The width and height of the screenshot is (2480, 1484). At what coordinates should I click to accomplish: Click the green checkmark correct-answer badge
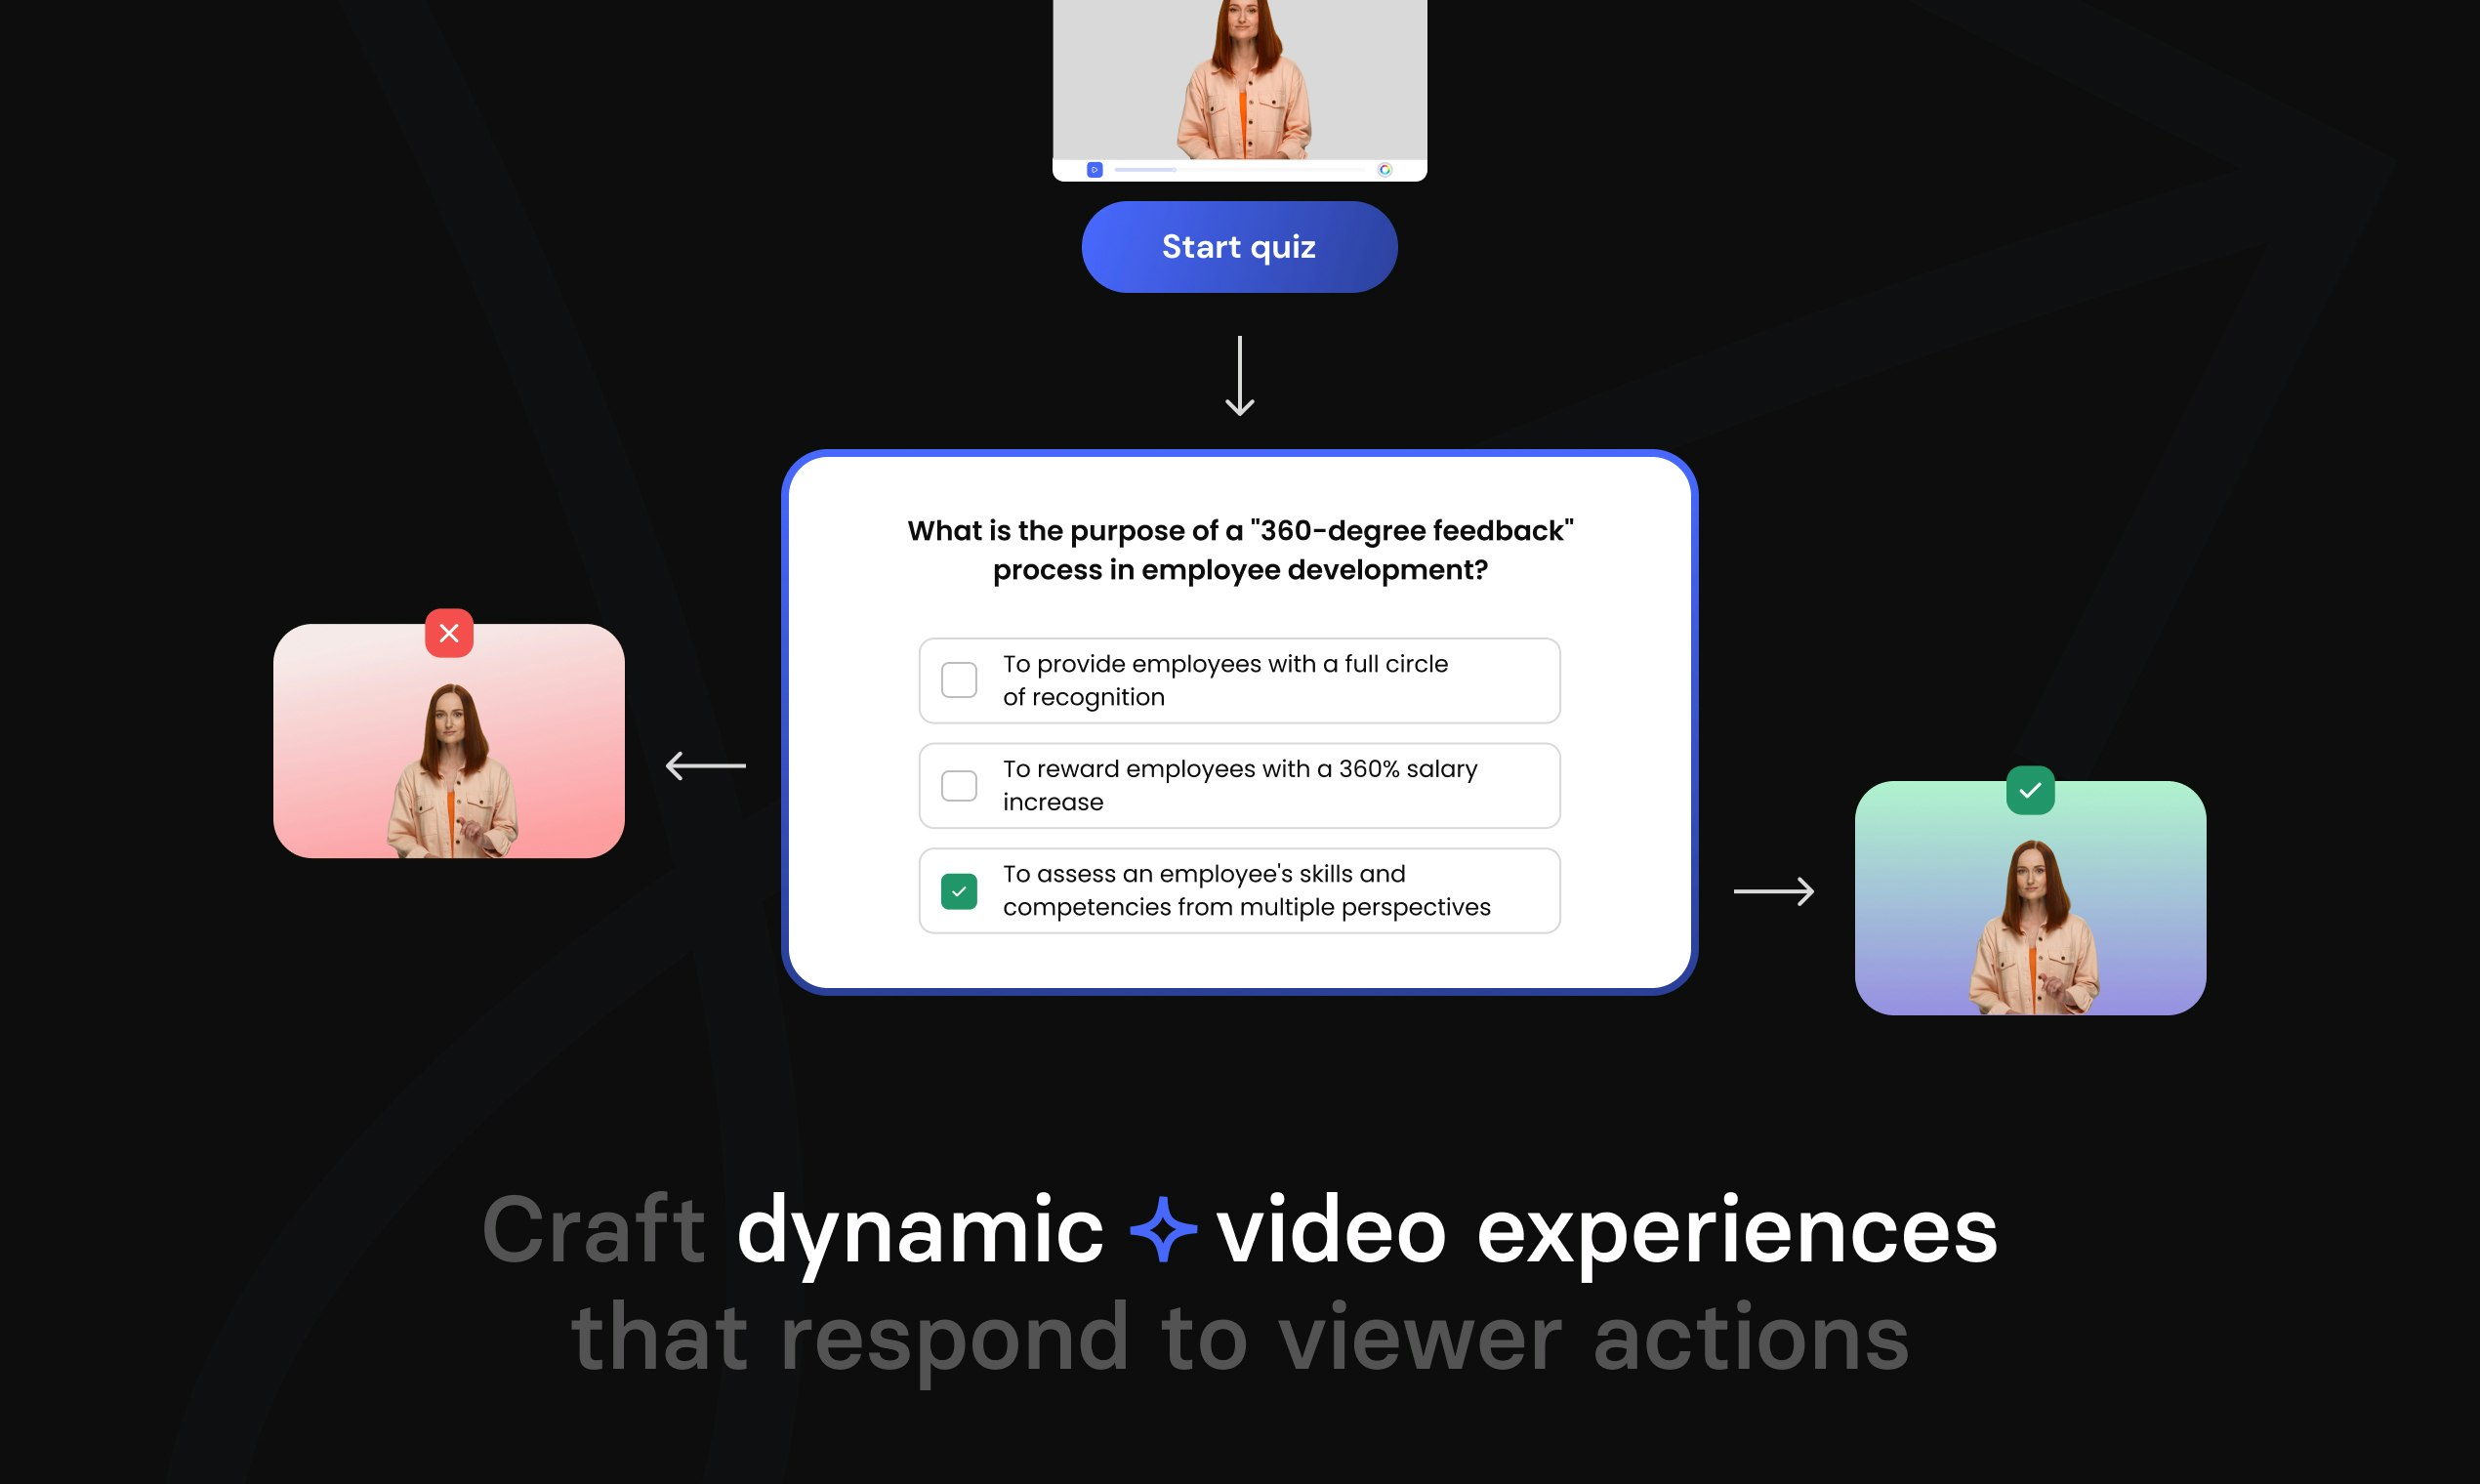pyautogui.click(x=2030, y=790)
